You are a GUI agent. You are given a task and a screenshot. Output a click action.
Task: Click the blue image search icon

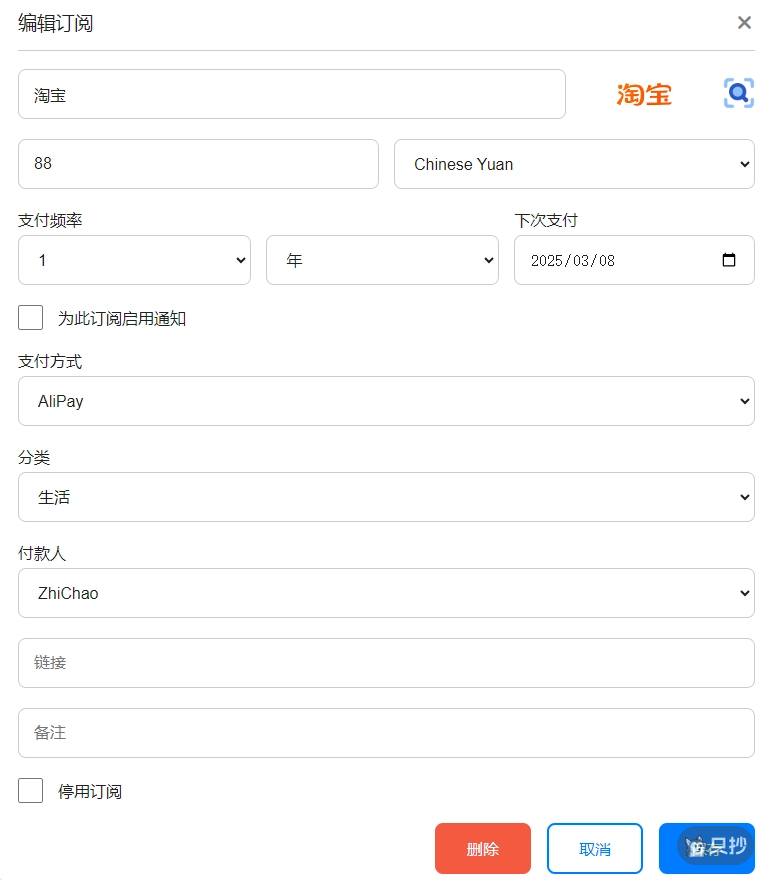coord(738,92)
